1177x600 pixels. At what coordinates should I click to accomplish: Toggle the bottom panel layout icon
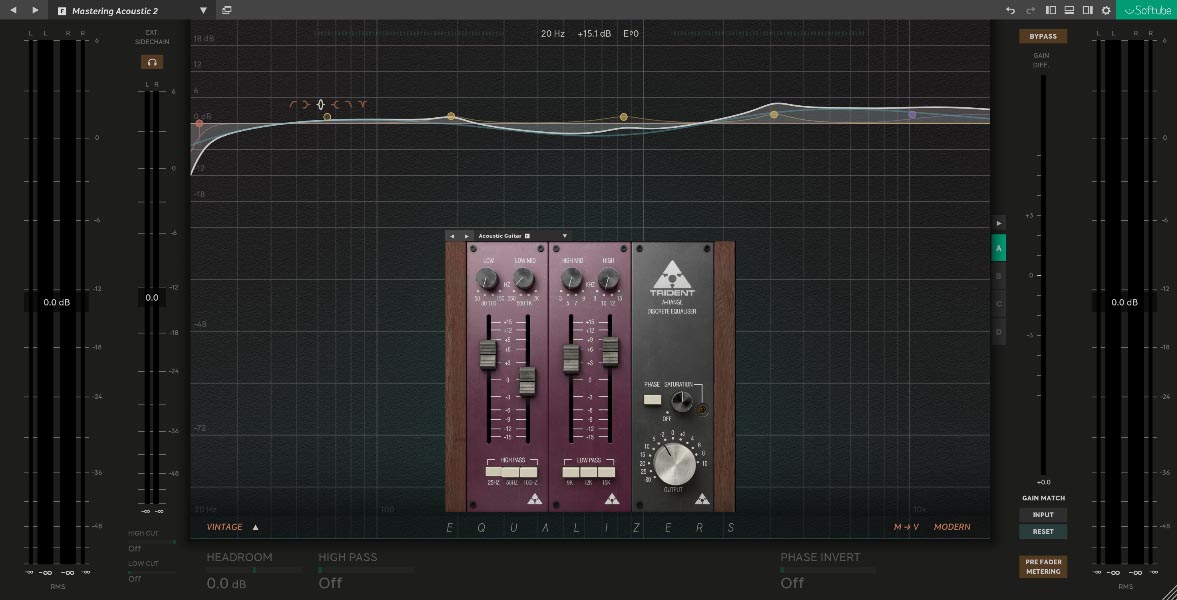tap(1069, 10)
